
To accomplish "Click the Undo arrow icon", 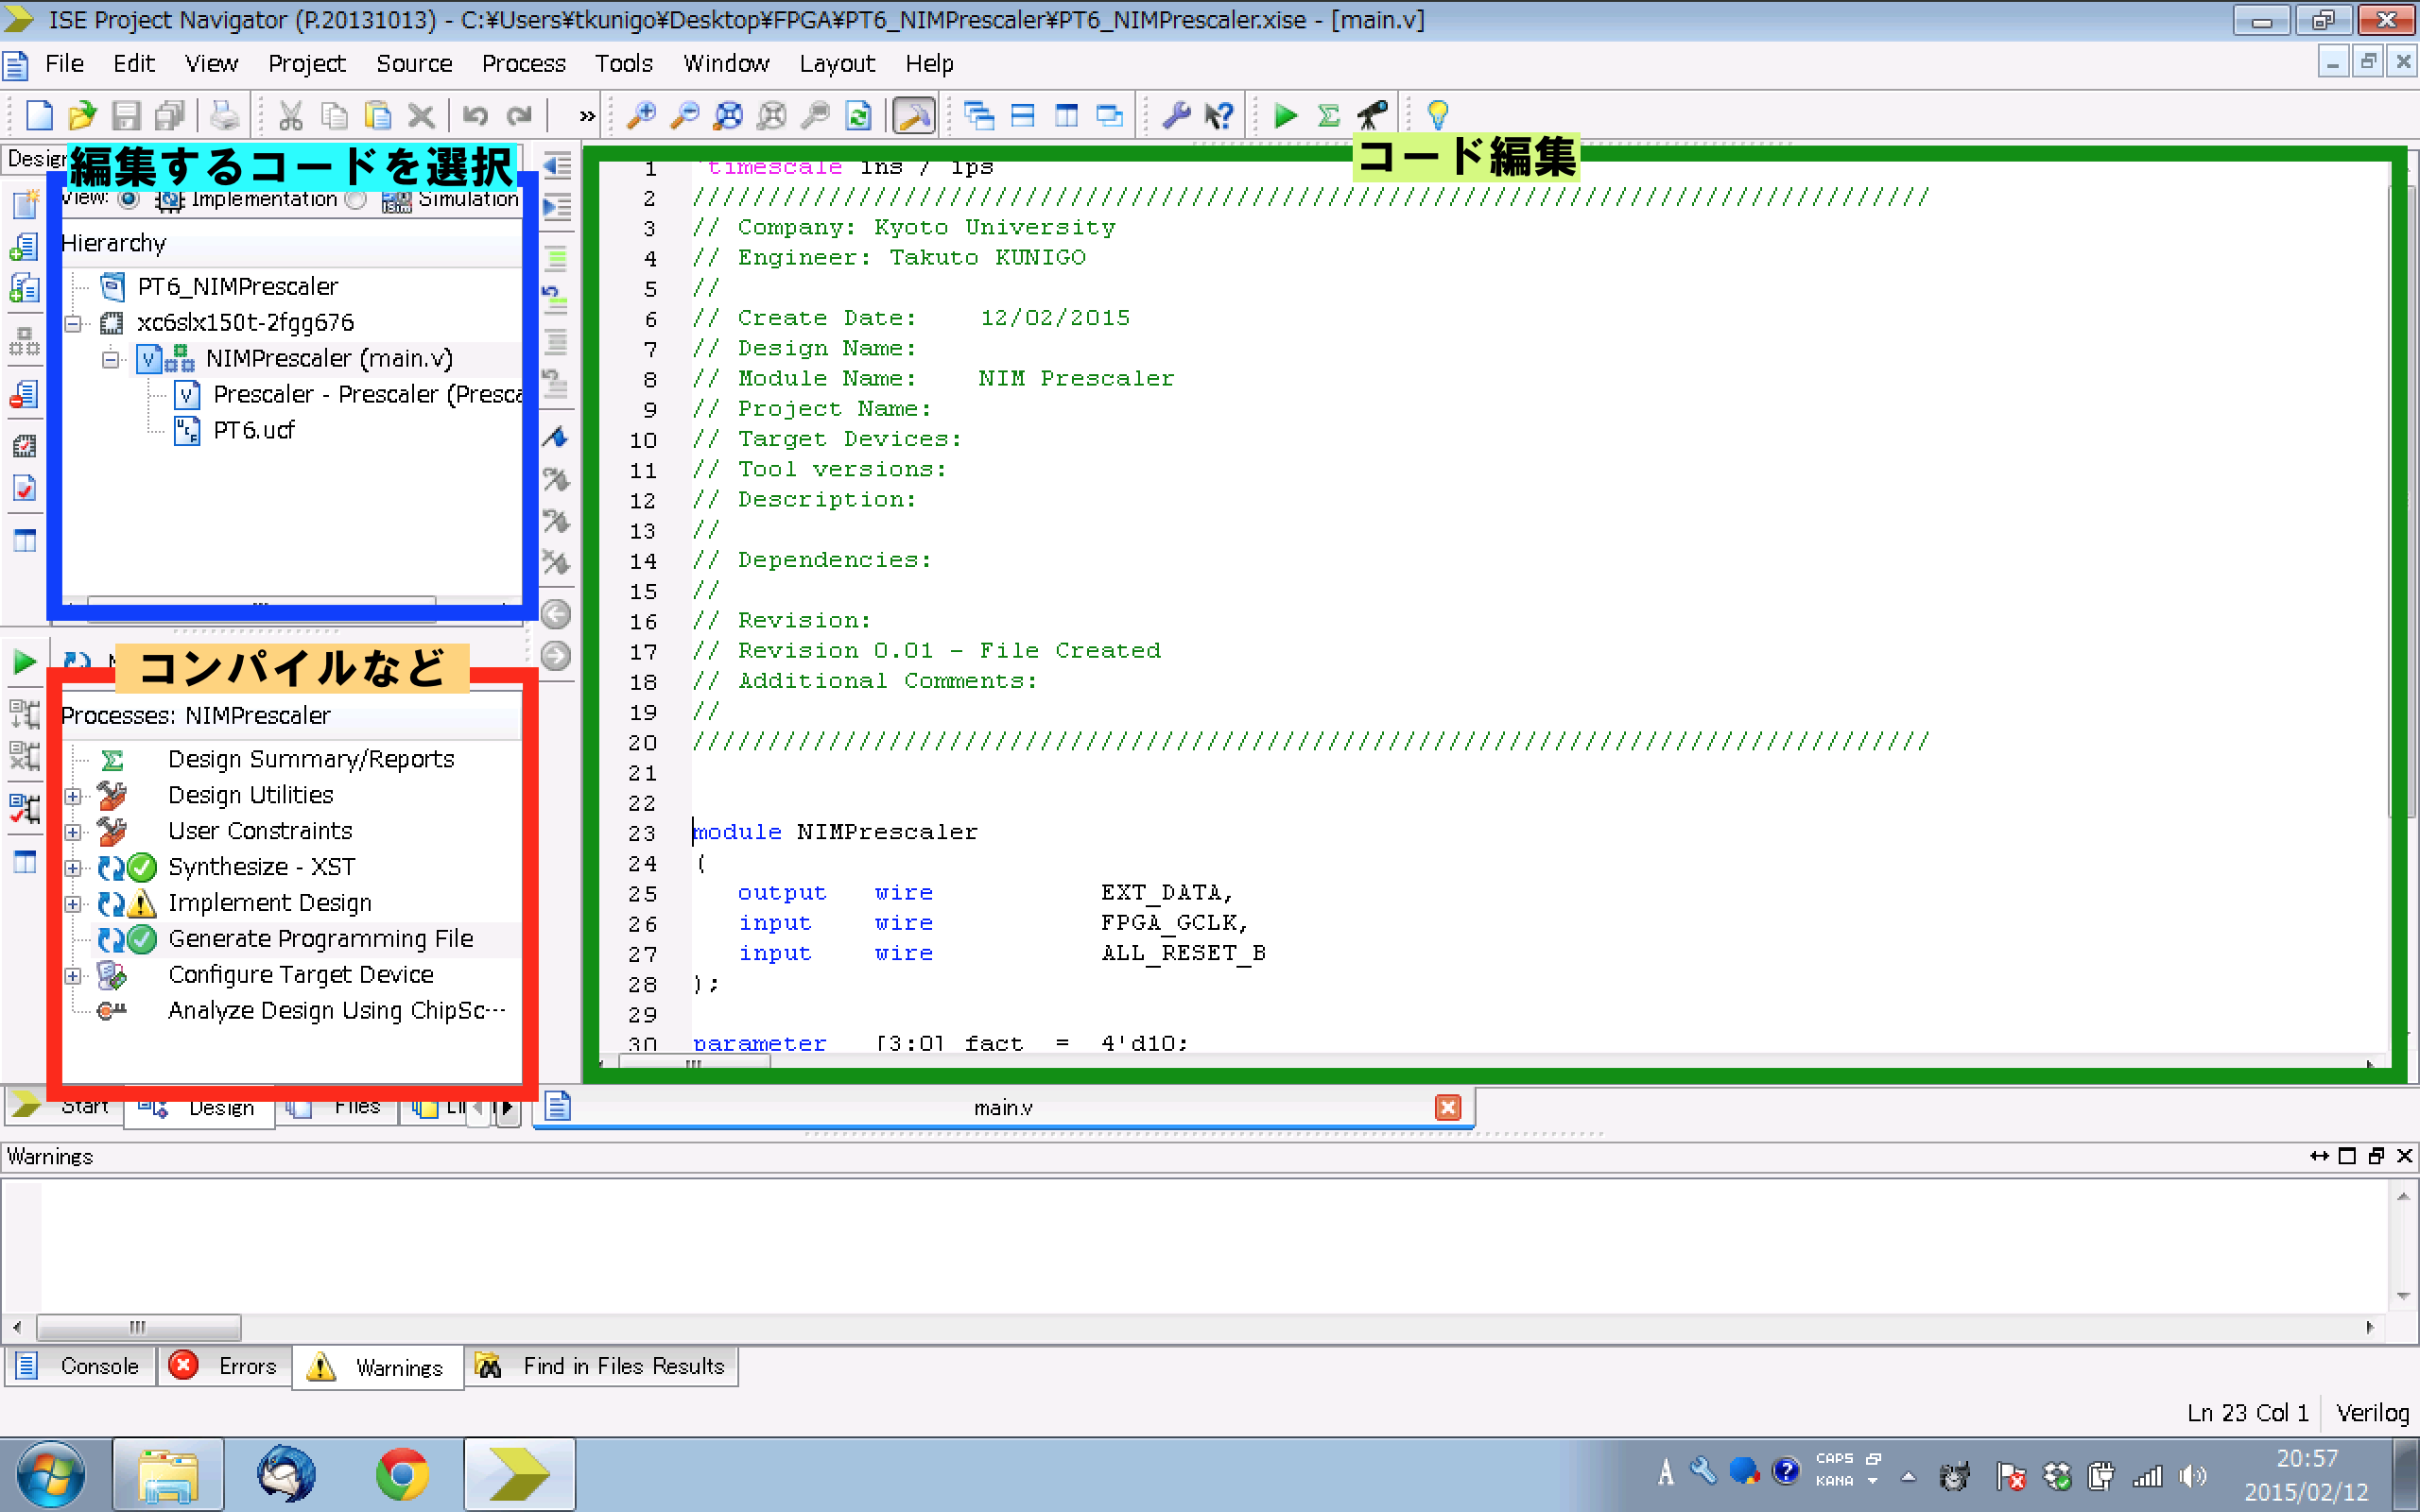I will tap(475, 116).
